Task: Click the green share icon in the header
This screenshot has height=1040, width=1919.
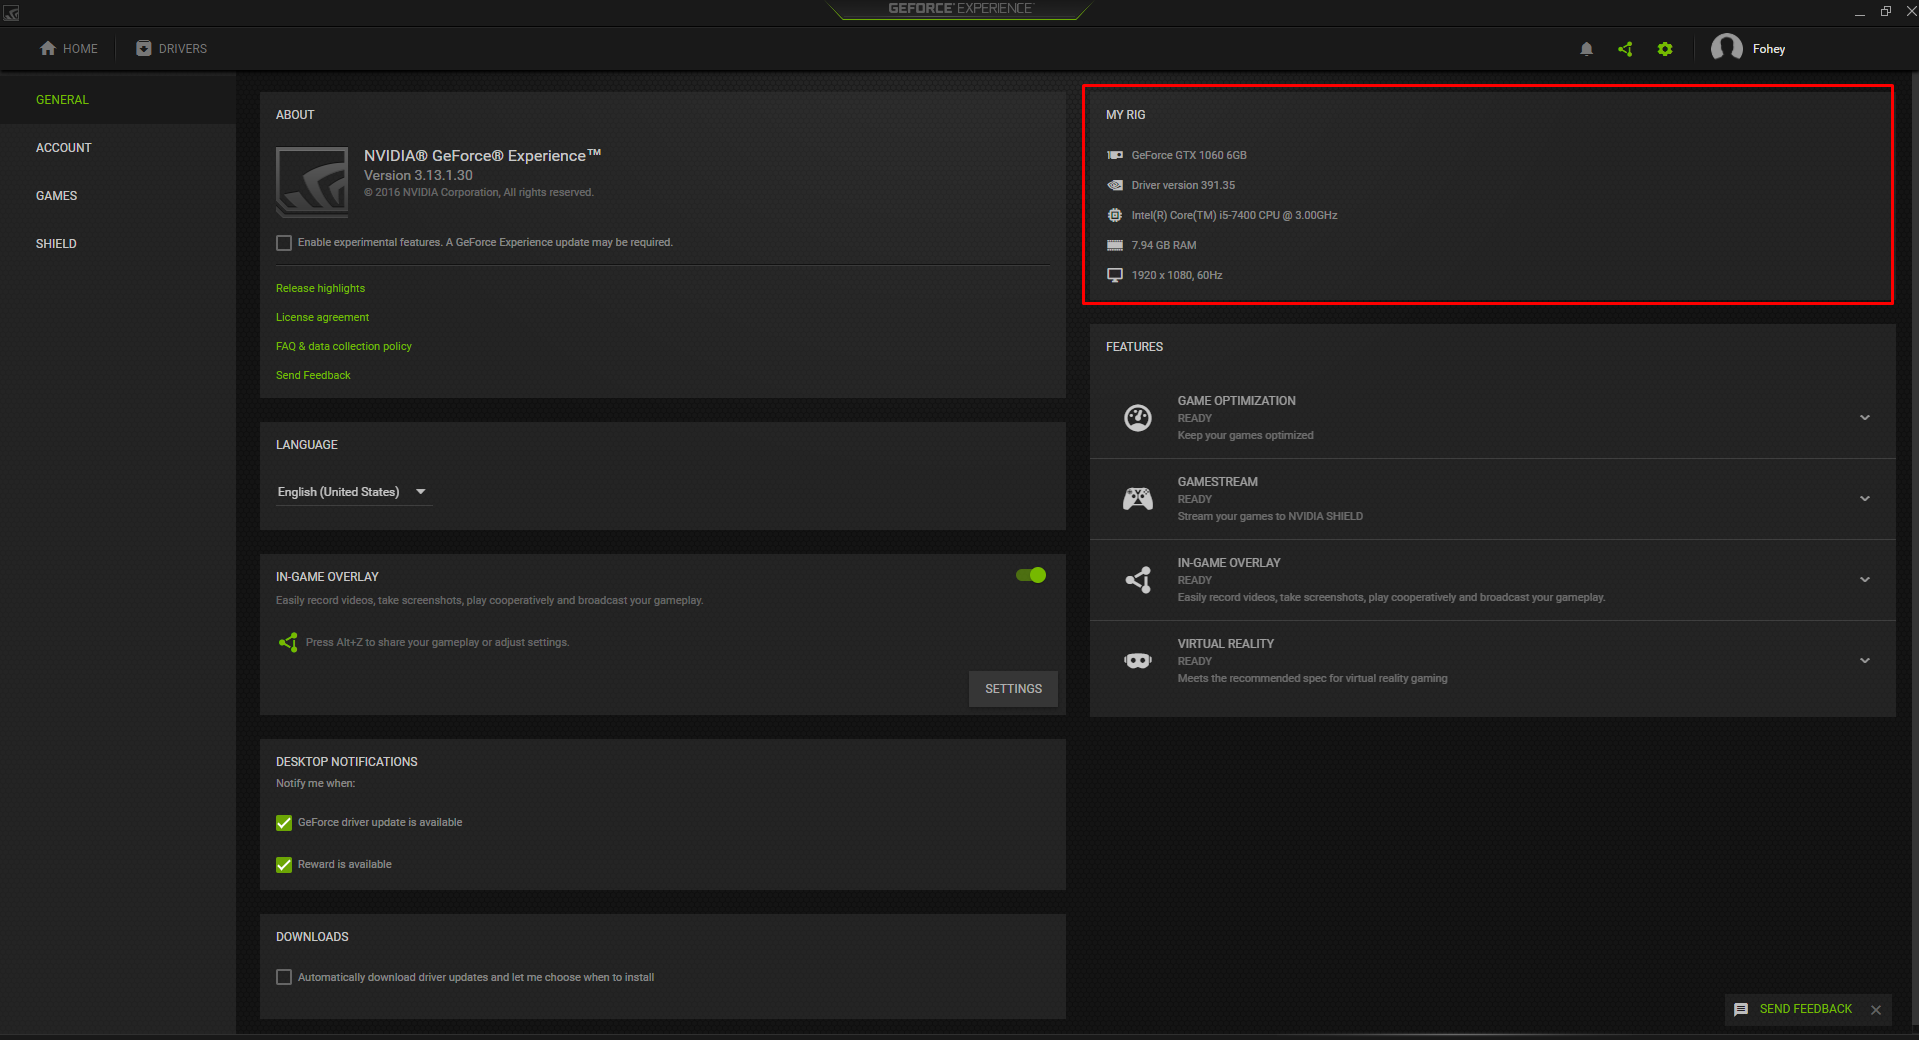Action: 1625,49
